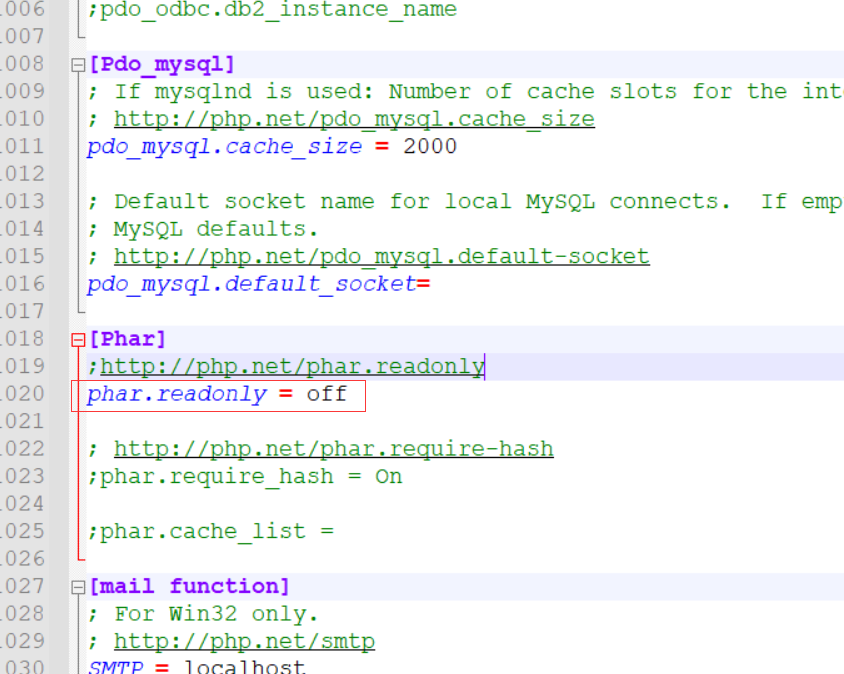Screen dimensions: 844x674
Task: Click line number 1020 in the margin
Action: pos(23,394)
